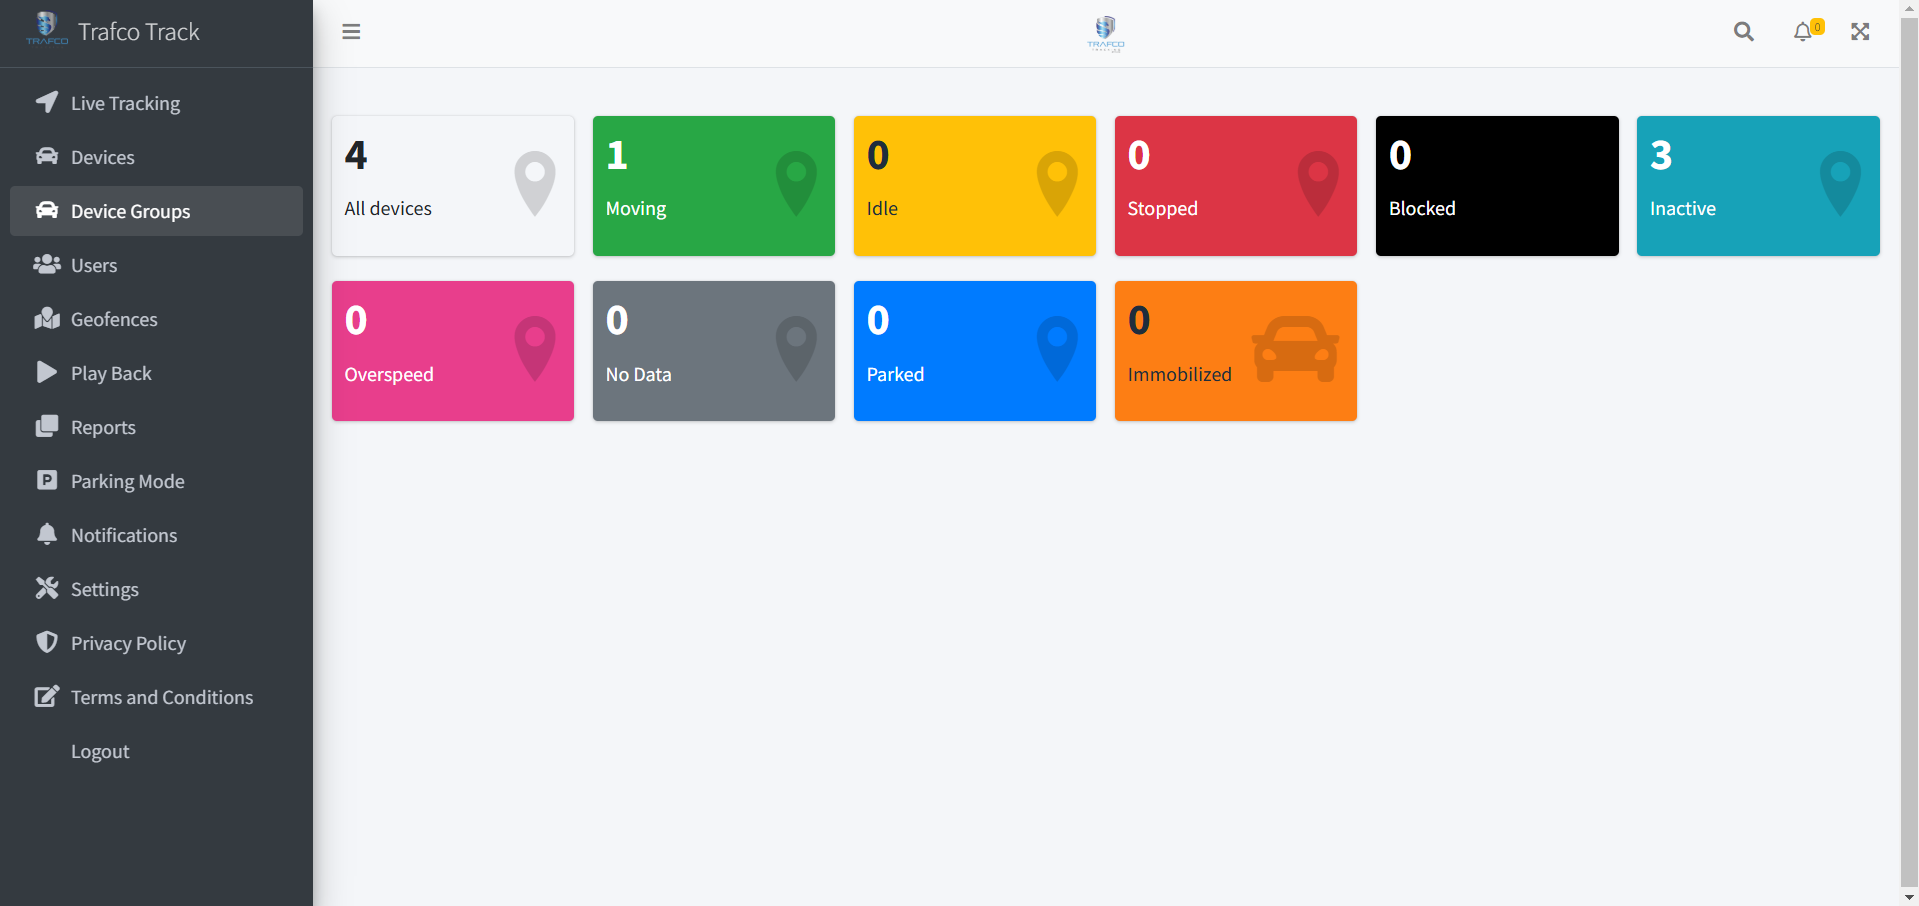Click the Parking Mode icon
The width and height of the screenshot is (1919, 906).
[x=47, y=480]
